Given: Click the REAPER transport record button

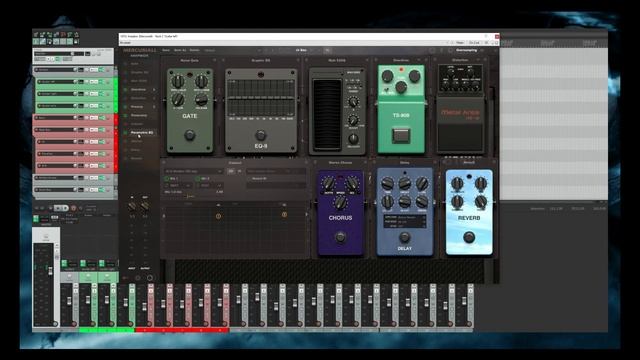Looking at the screenshot, I should tap(73, 208).
